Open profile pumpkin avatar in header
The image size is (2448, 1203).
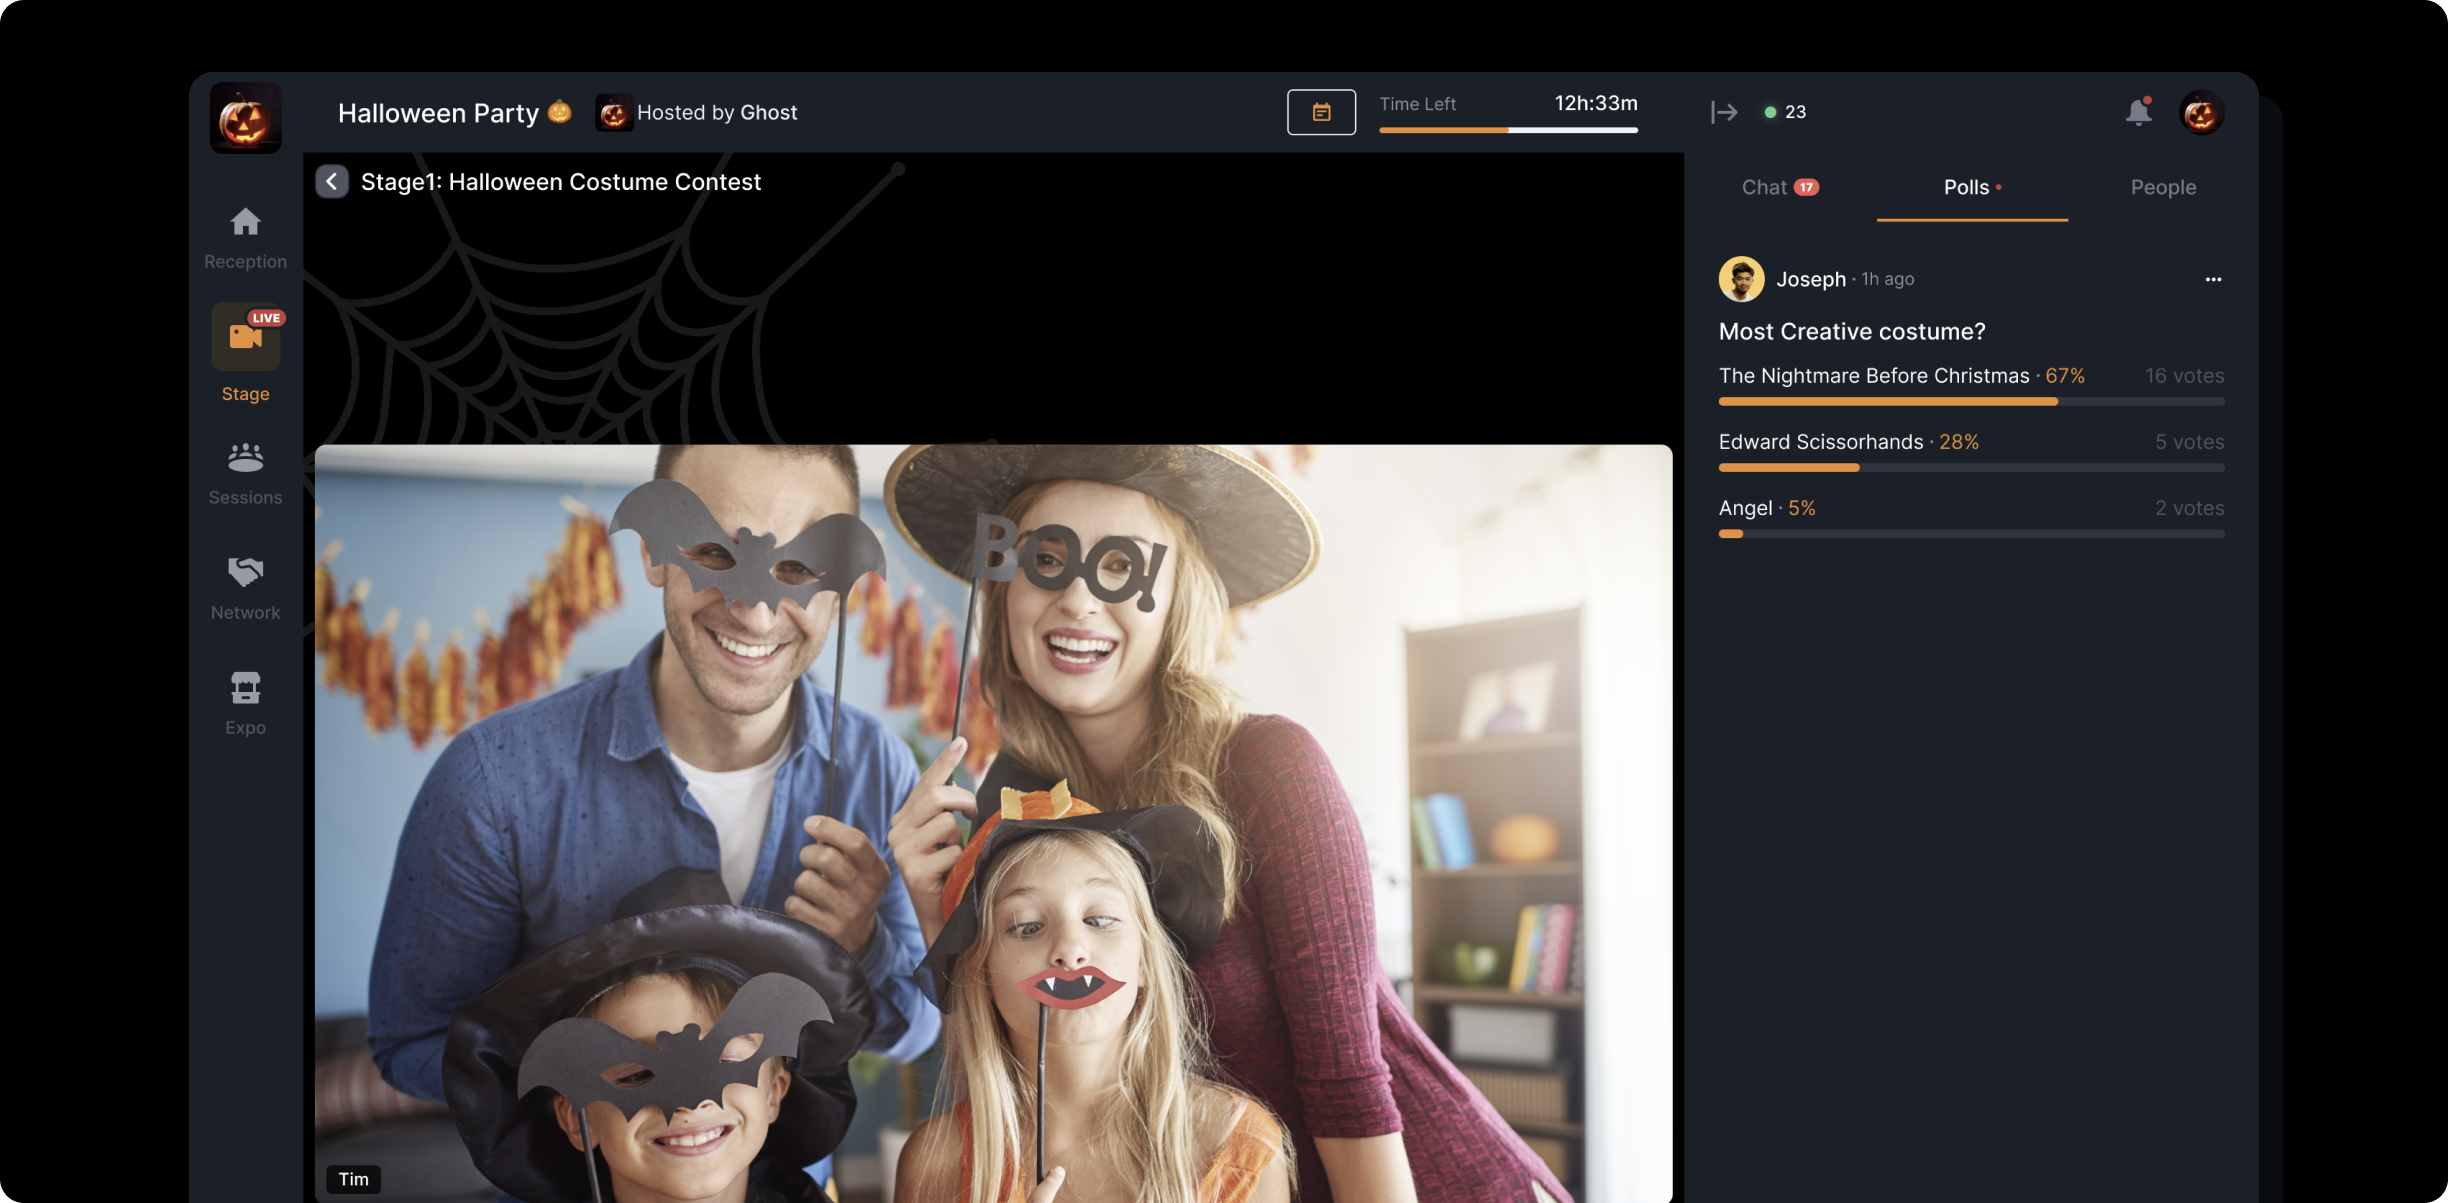(x=2201, y=112)
